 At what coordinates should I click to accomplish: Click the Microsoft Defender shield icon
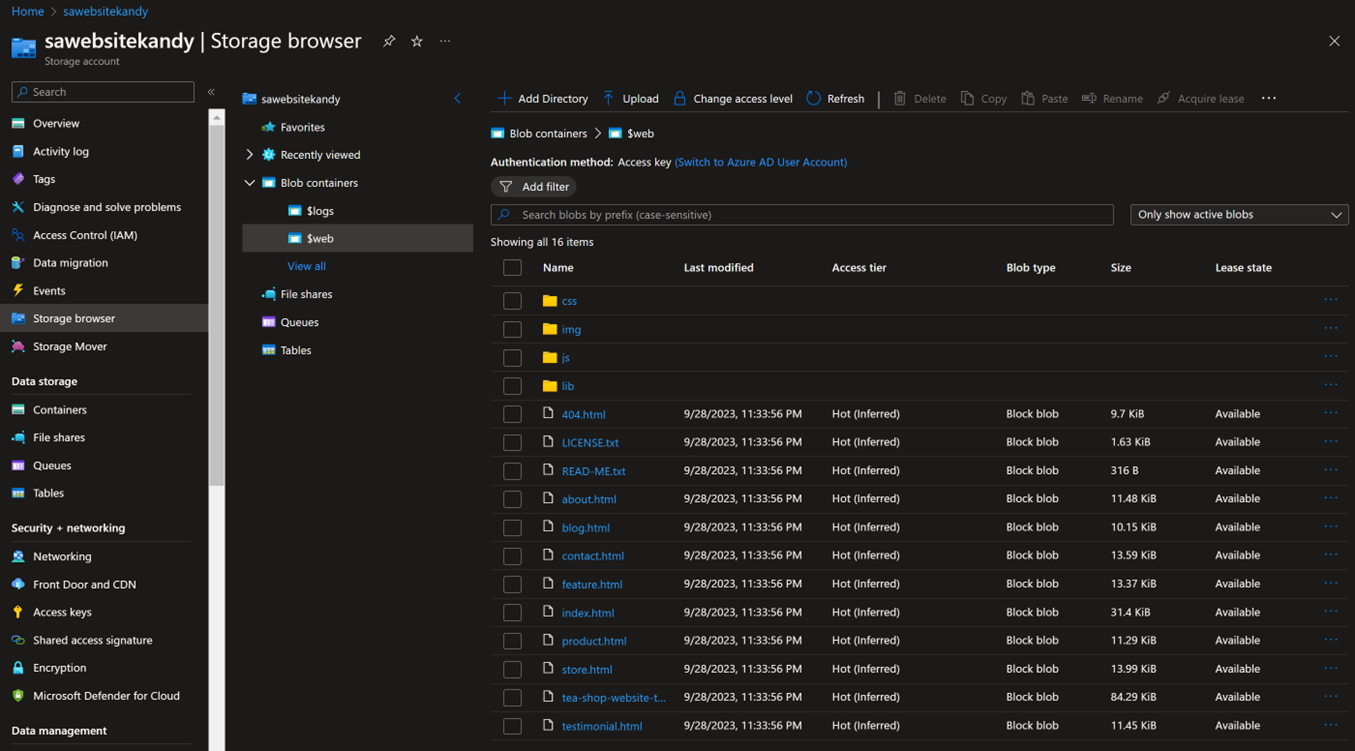(18, 696)
